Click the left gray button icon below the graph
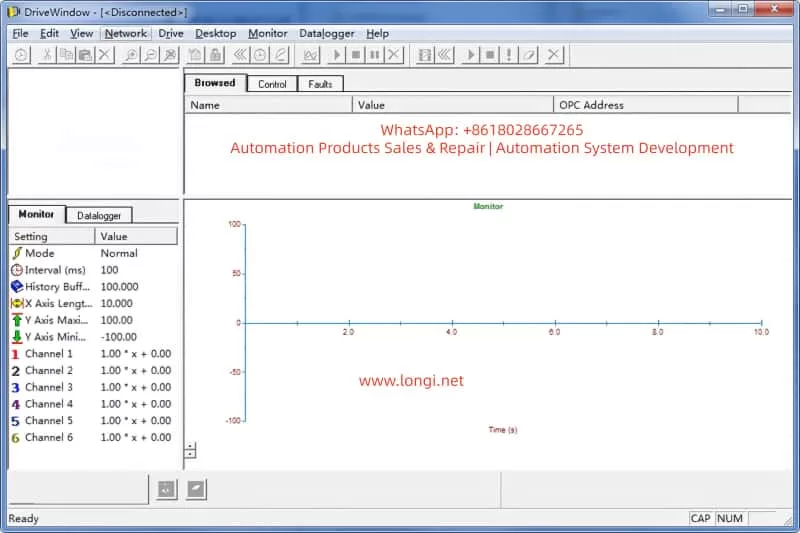This screenshot has width=800, height=533. click(x=166, y=490)
